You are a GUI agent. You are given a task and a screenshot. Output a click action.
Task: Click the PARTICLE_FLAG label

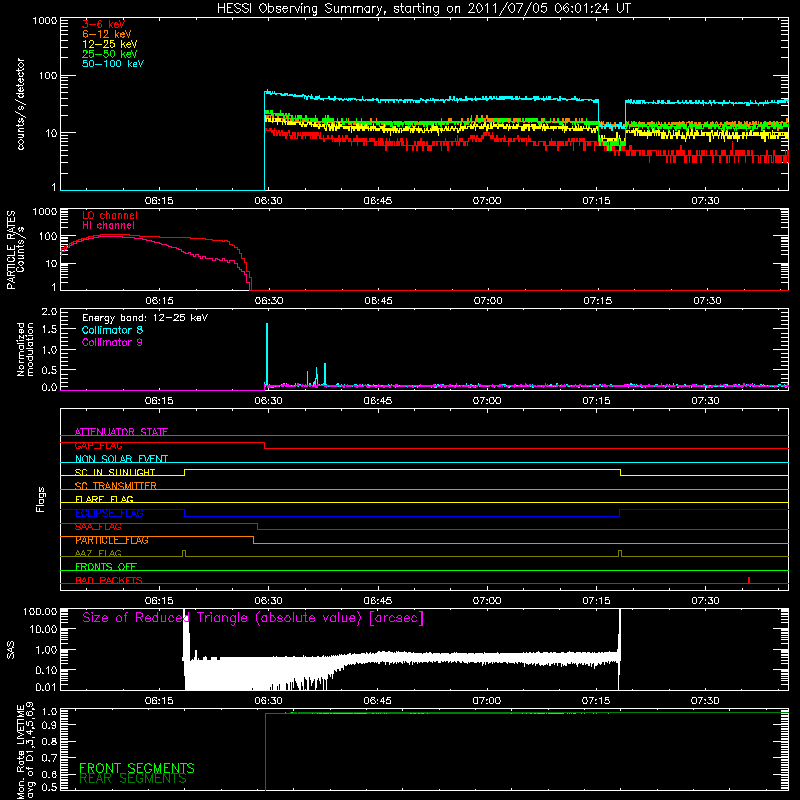coord(112,540)
